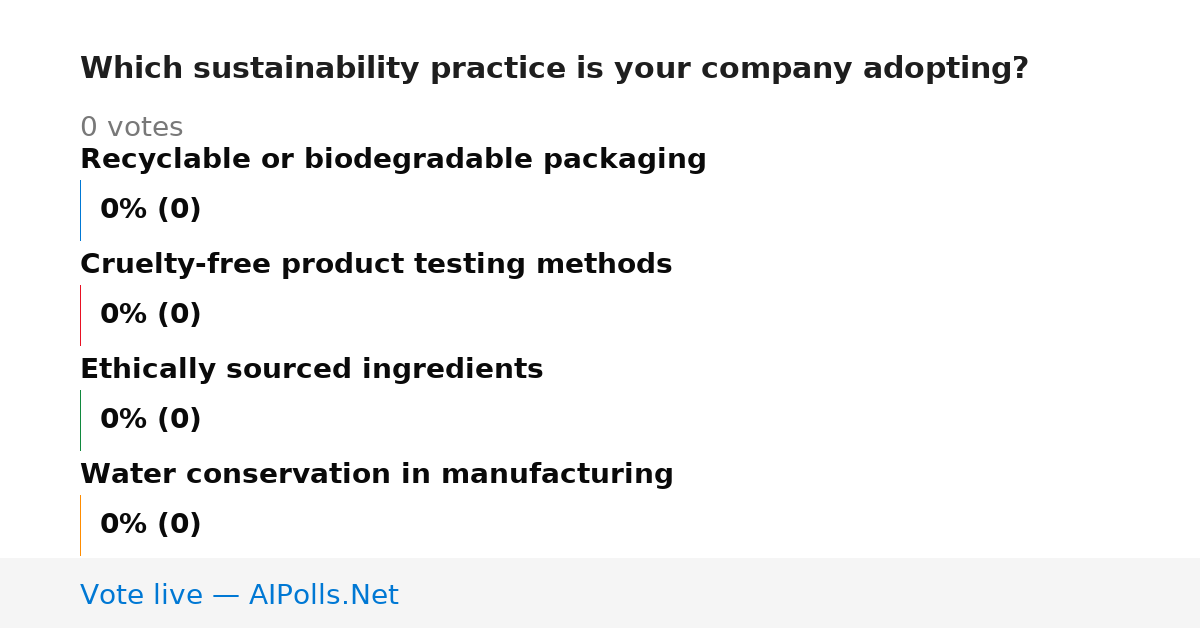Click the blue bar for recyclable packaging
Screen dimensions: 1200x628
coord(80,210)
